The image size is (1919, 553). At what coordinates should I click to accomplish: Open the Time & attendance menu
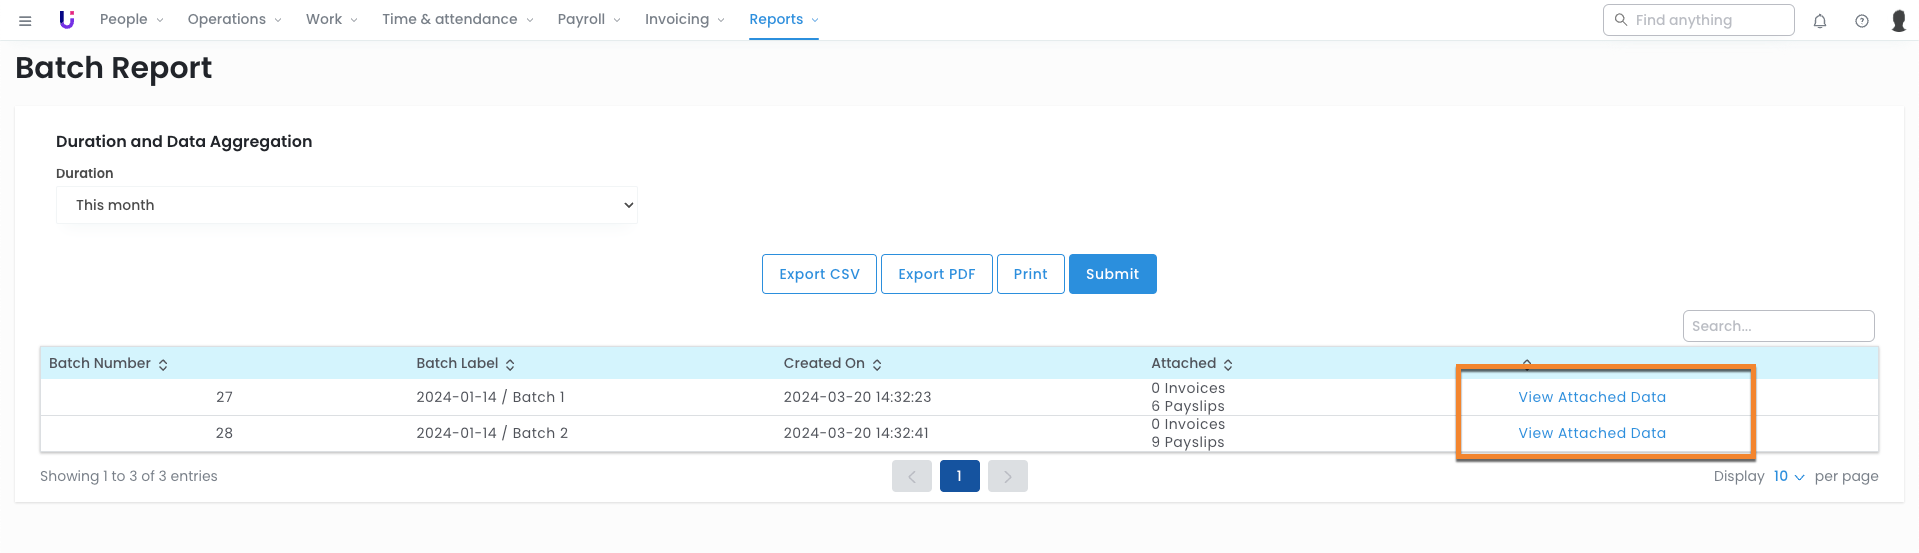457,20
